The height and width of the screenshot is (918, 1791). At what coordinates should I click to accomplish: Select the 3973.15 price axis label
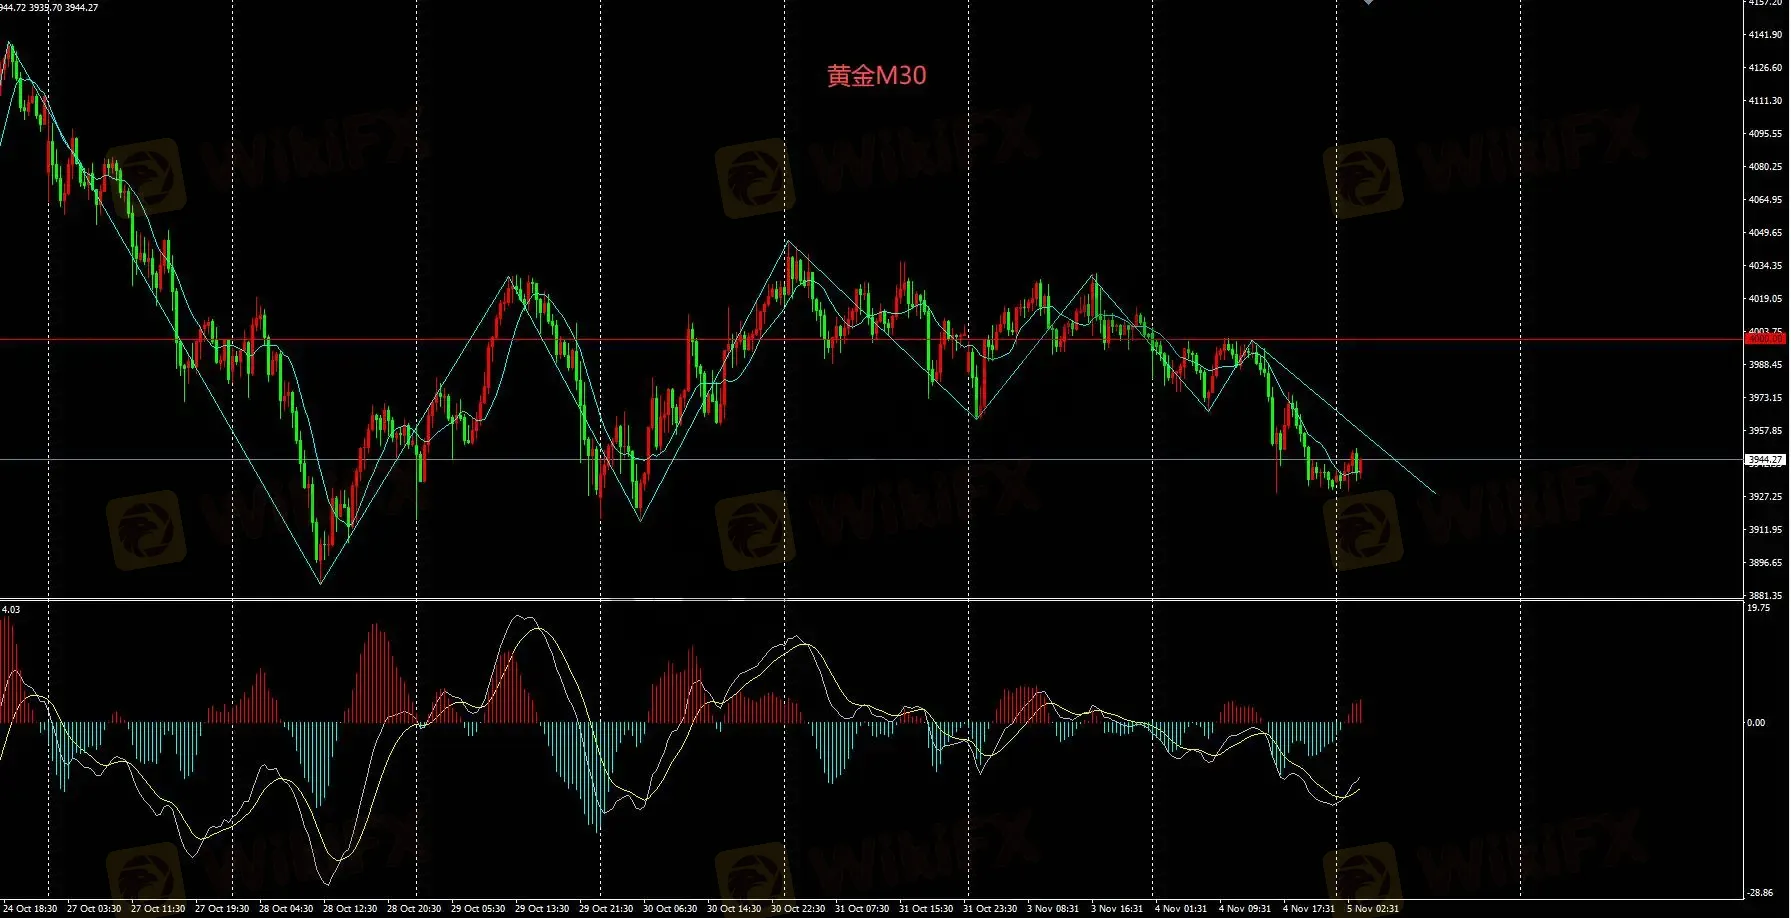1765,398
